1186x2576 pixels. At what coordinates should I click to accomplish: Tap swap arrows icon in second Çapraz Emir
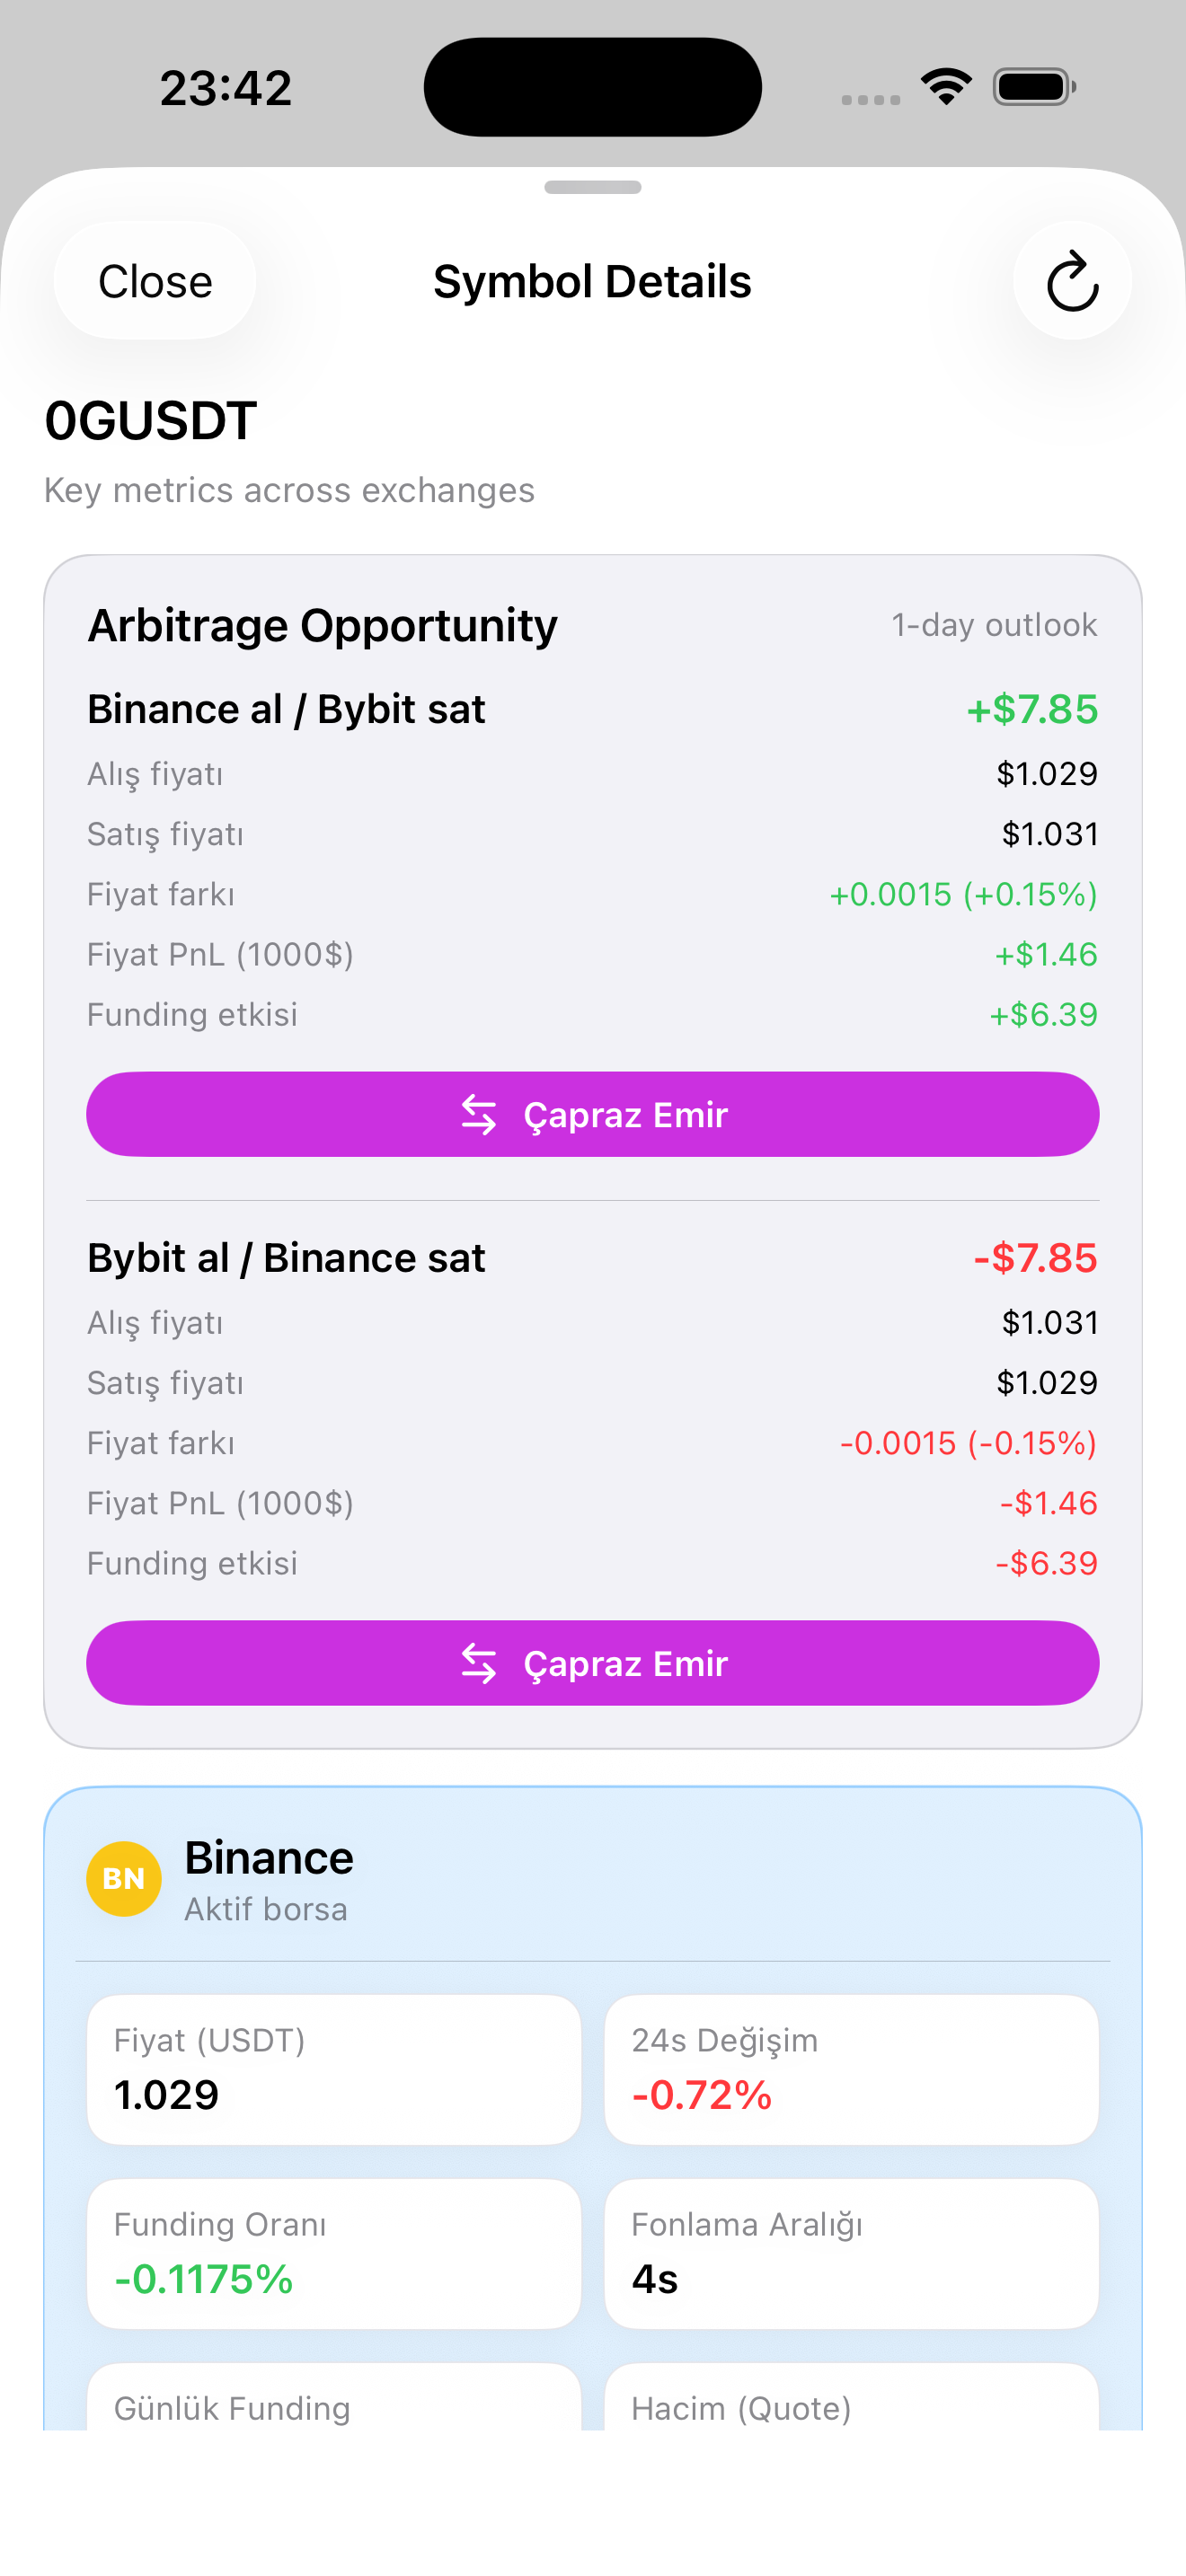479,1663
